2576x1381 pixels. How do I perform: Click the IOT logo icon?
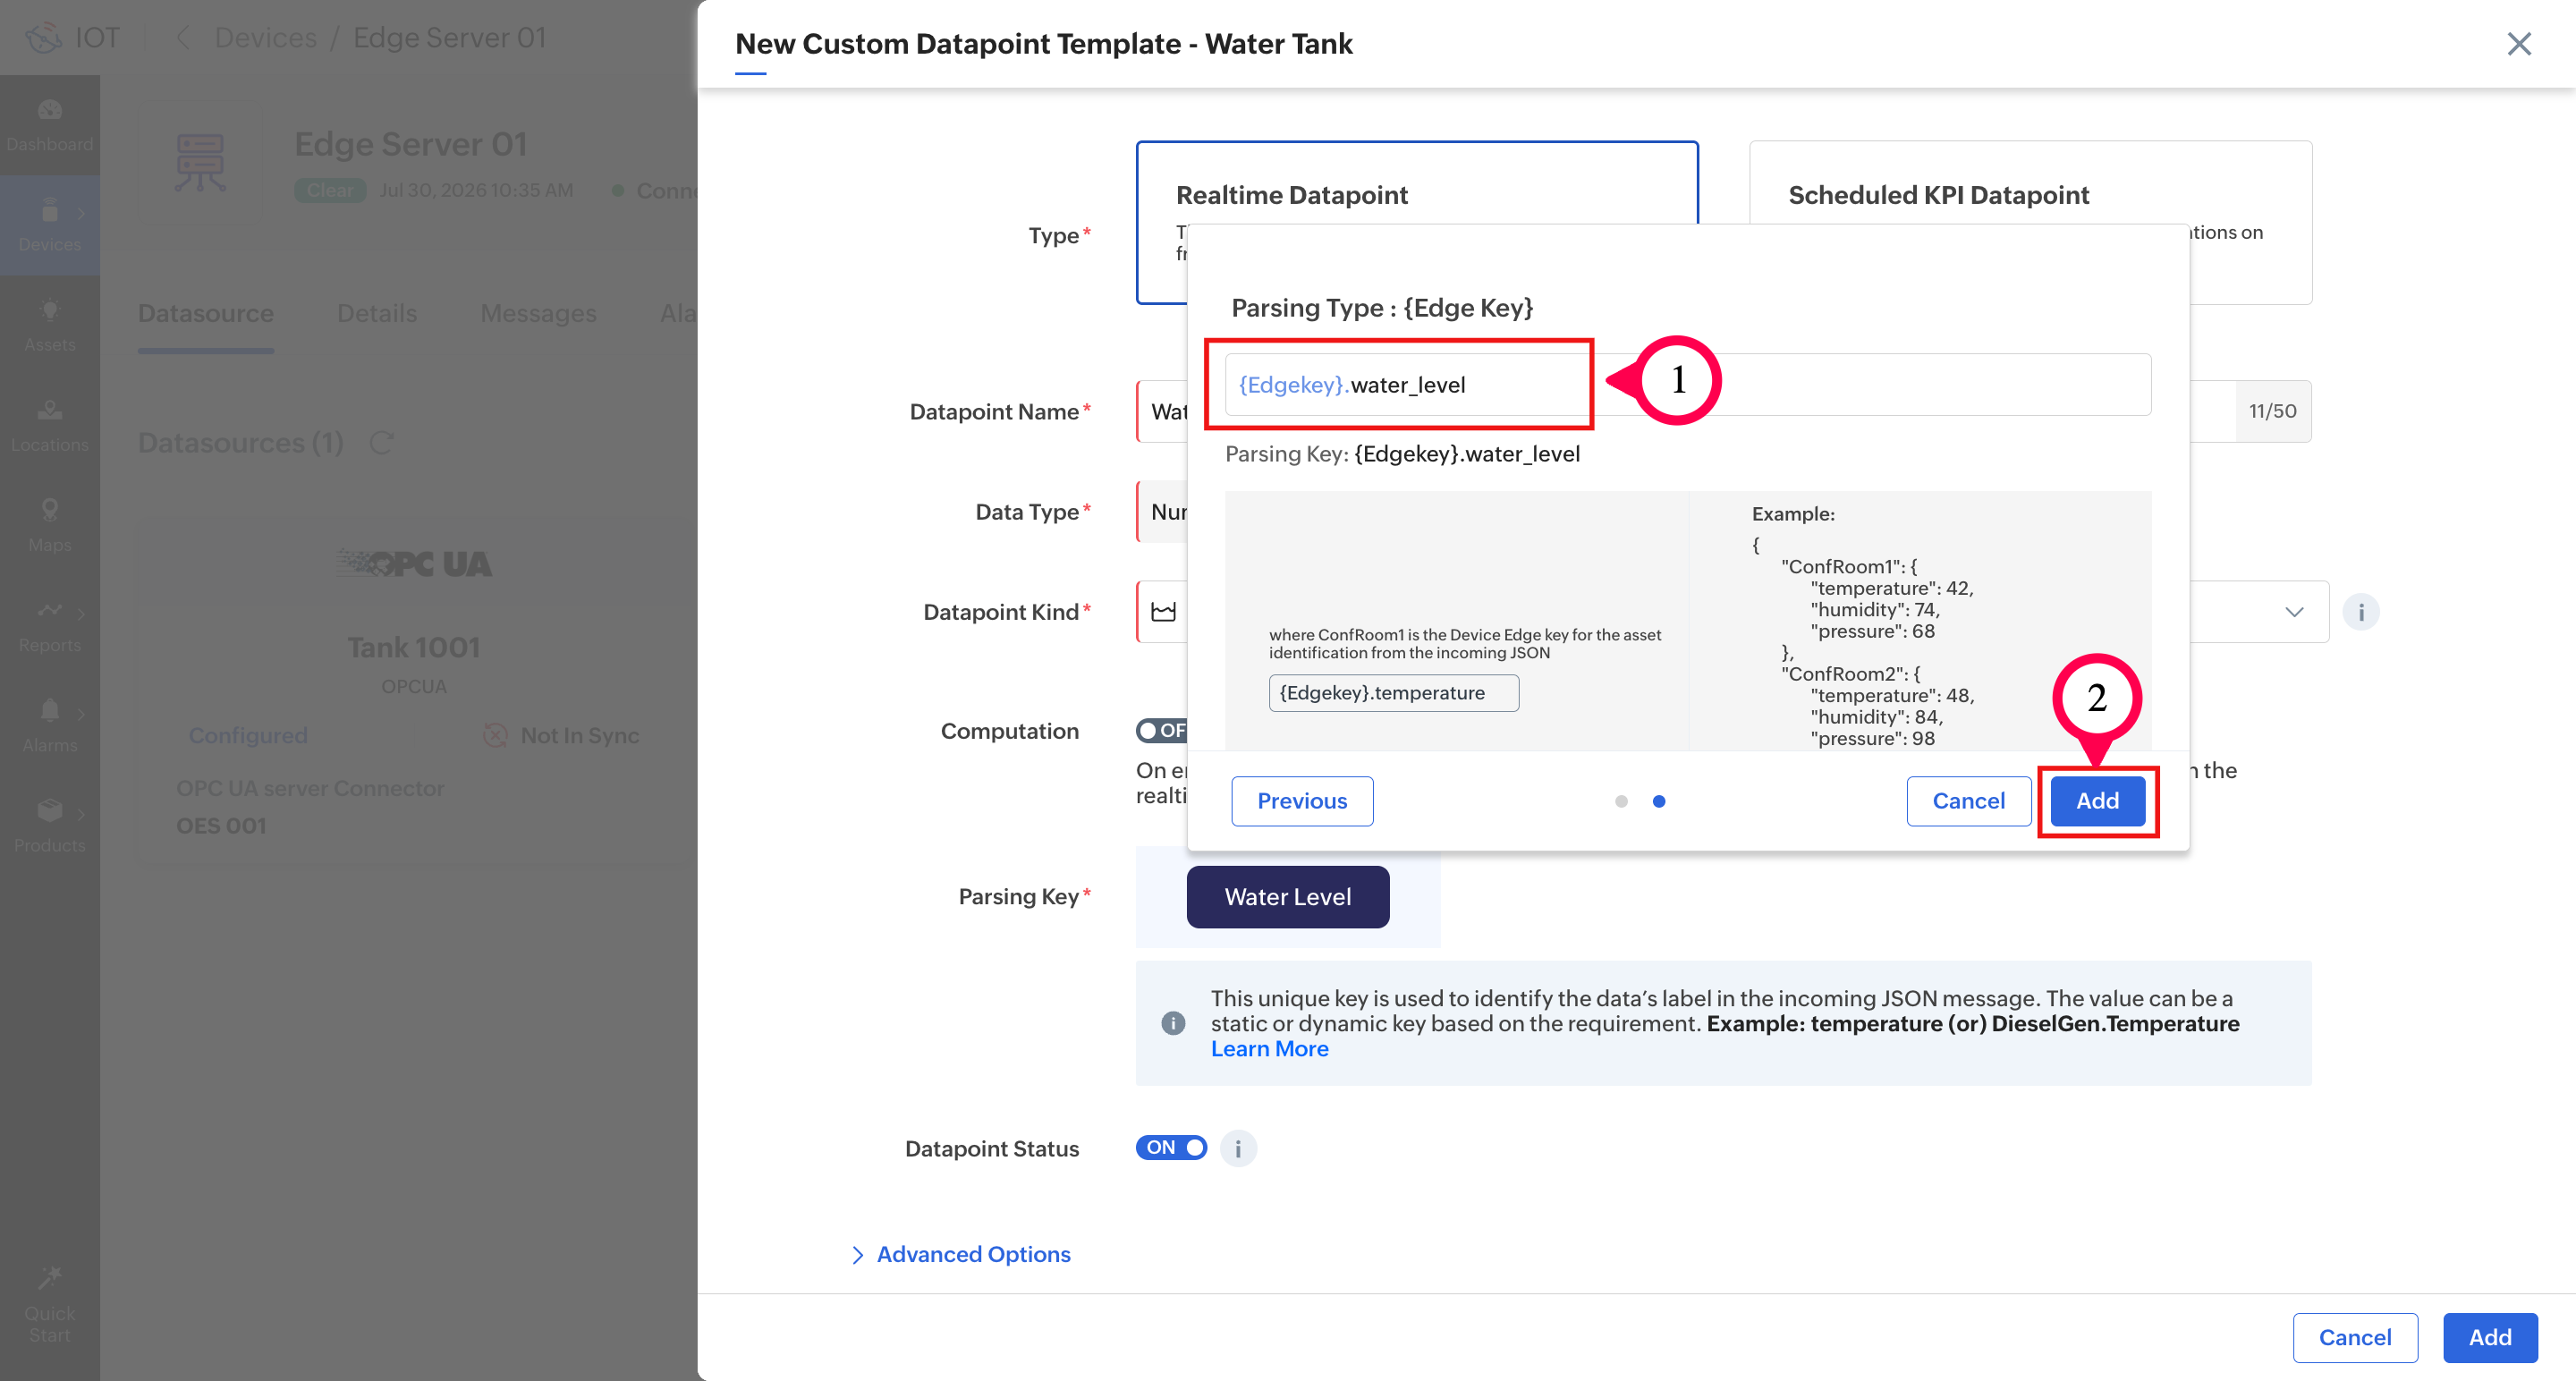point(43,38)
